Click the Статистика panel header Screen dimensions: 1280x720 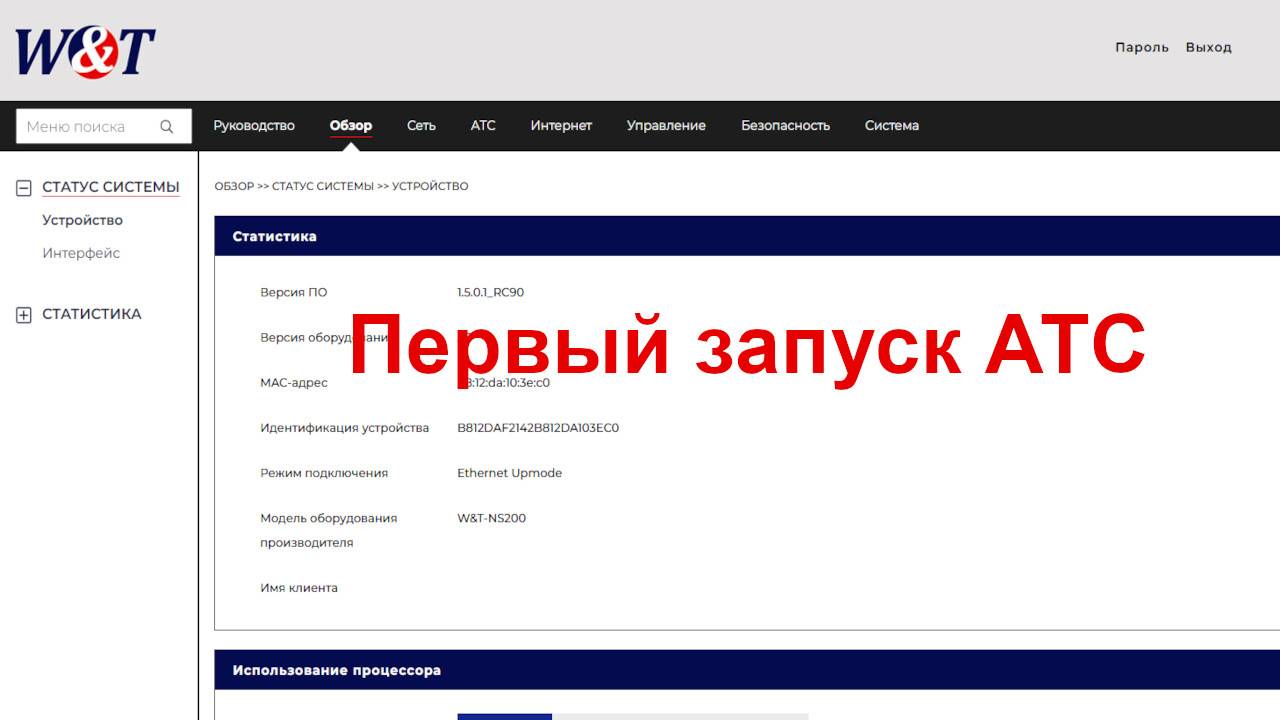pos(747,236)
